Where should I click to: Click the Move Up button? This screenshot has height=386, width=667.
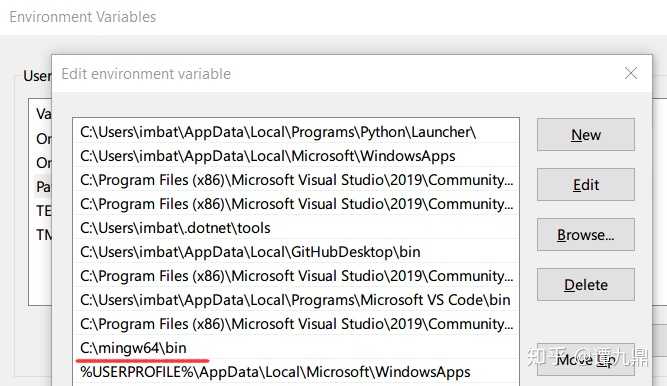586,360
